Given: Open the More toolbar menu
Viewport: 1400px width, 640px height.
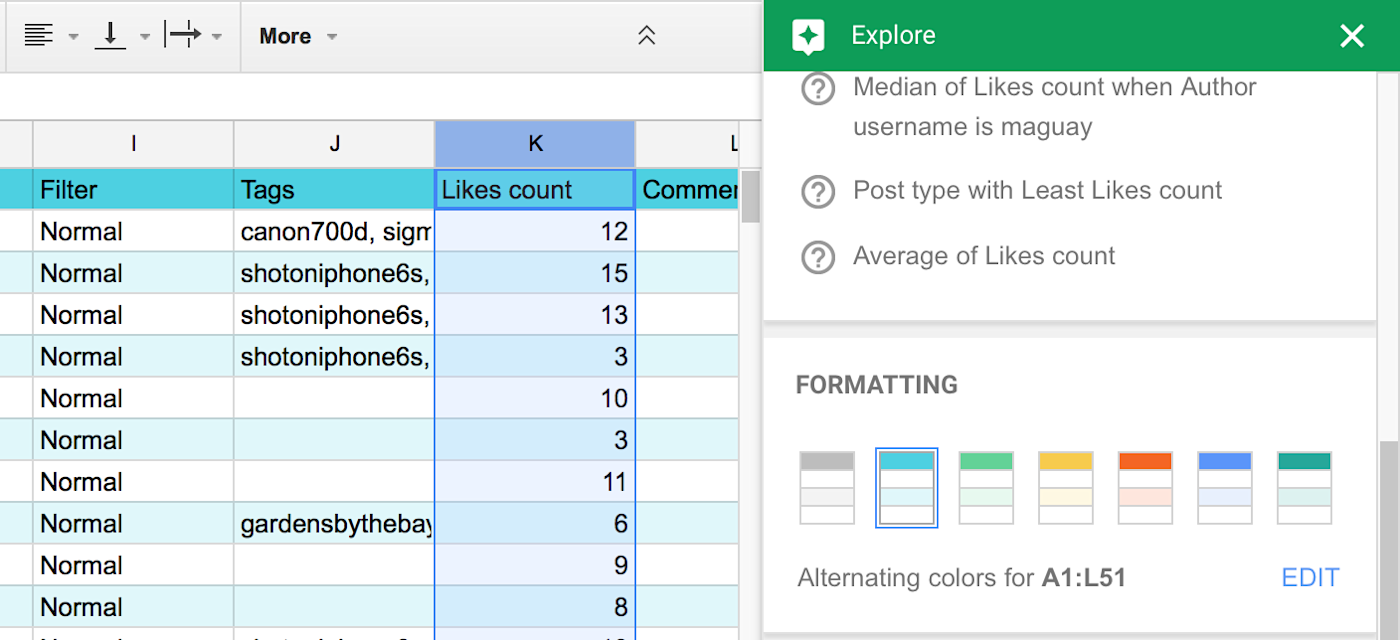Looking at the screenshot, I should pyautogui.click(x=298, y=36).
